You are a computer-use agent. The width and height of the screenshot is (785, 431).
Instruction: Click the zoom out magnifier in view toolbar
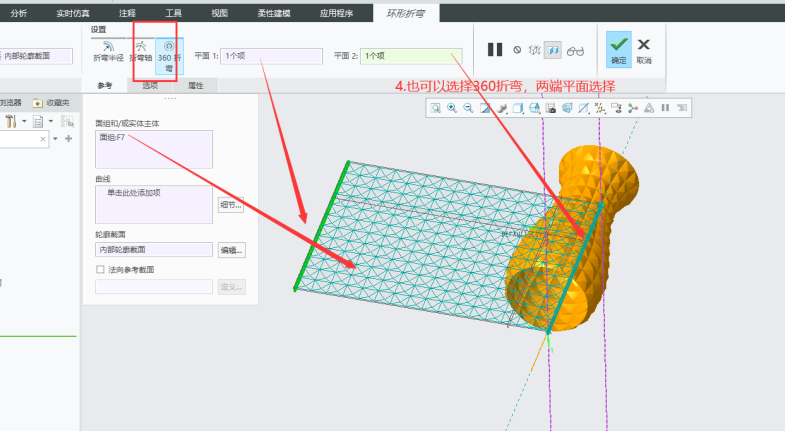pyautogui.click(x=468, y=108)
